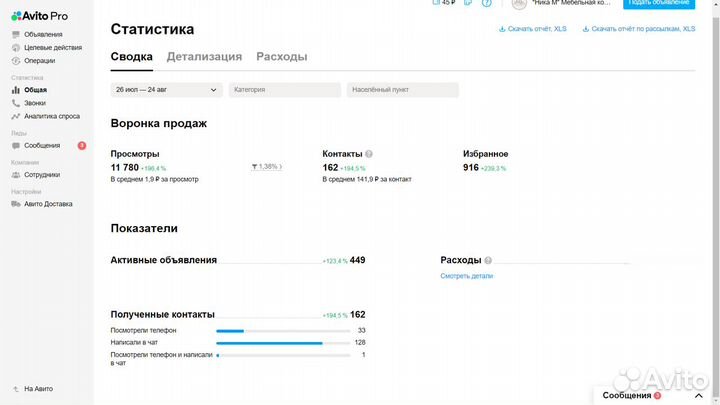
Task: Download Скачать отчёт по рассылкам, XLS
Action: pos(643,29)
